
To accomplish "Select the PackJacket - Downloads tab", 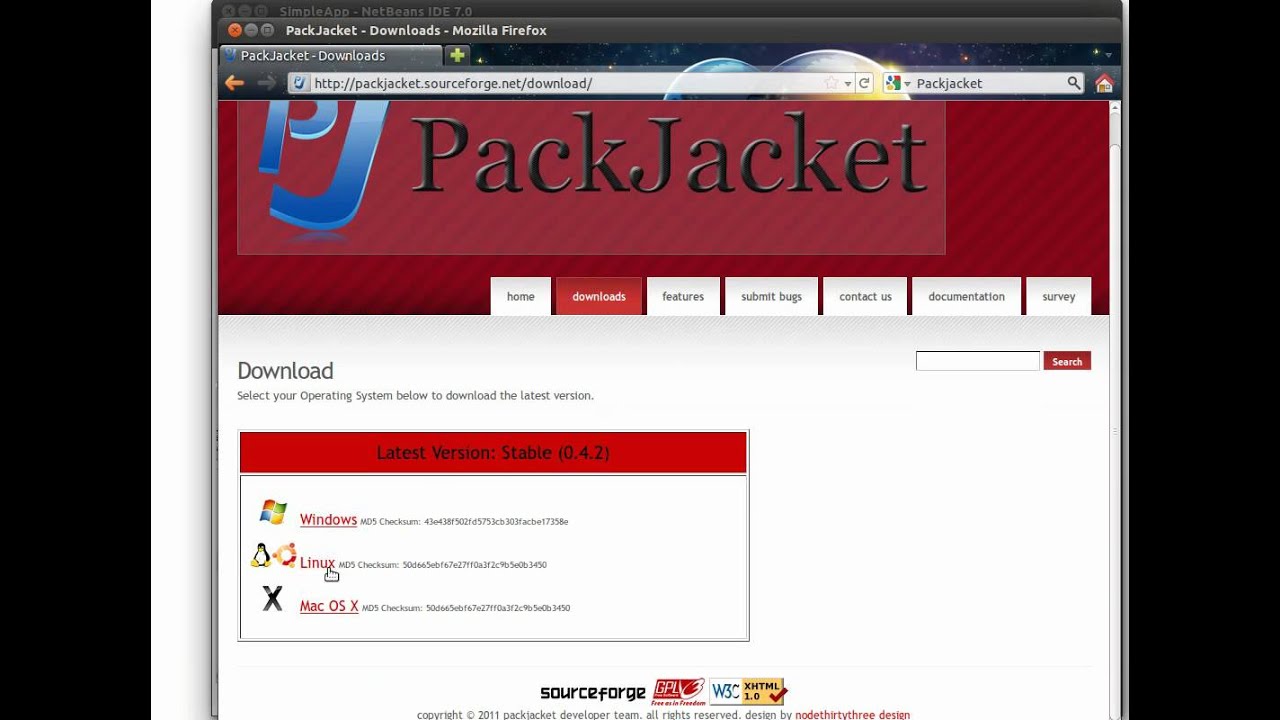I will [330, 56].
